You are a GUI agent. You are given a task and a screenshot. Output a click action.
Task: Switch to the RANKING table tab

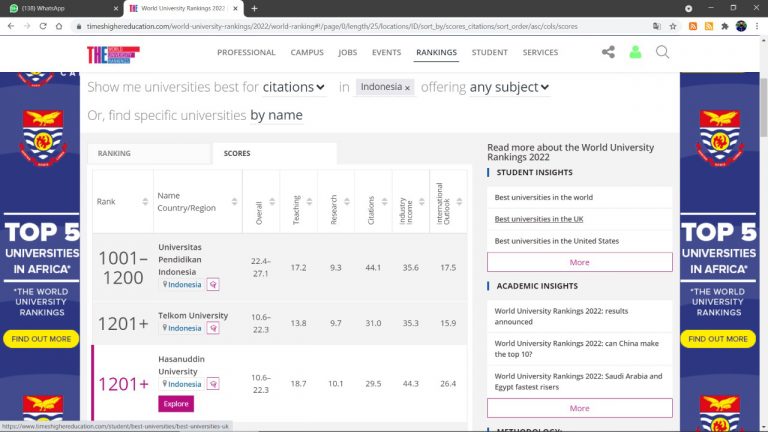click(149, 153)
